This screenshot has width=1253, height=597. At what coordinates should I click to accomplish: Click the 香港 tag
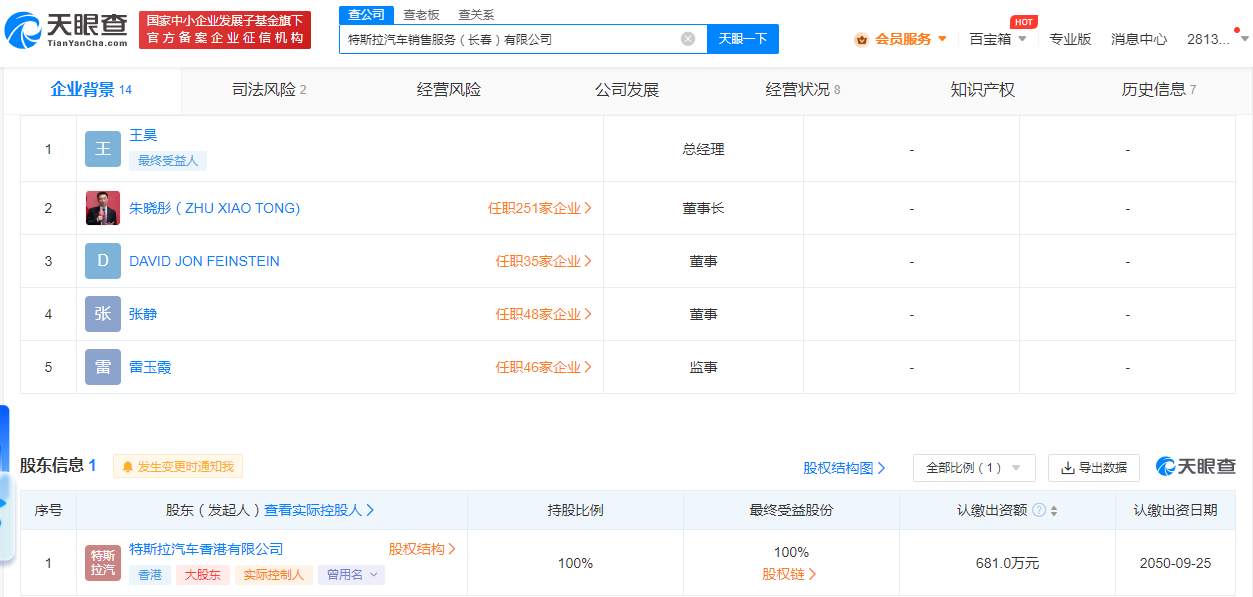(x=149, y=575)
